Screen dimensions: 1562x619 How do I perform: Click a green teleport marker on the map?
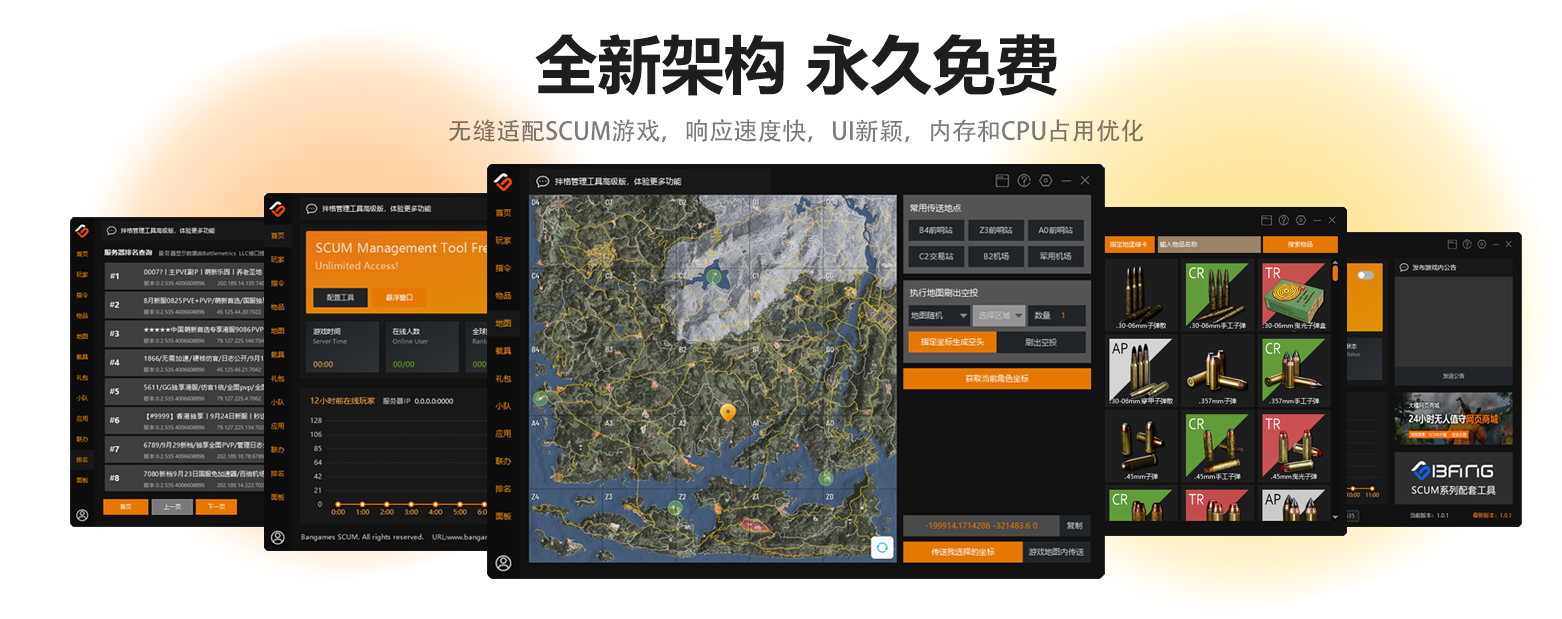pos(714,275)
